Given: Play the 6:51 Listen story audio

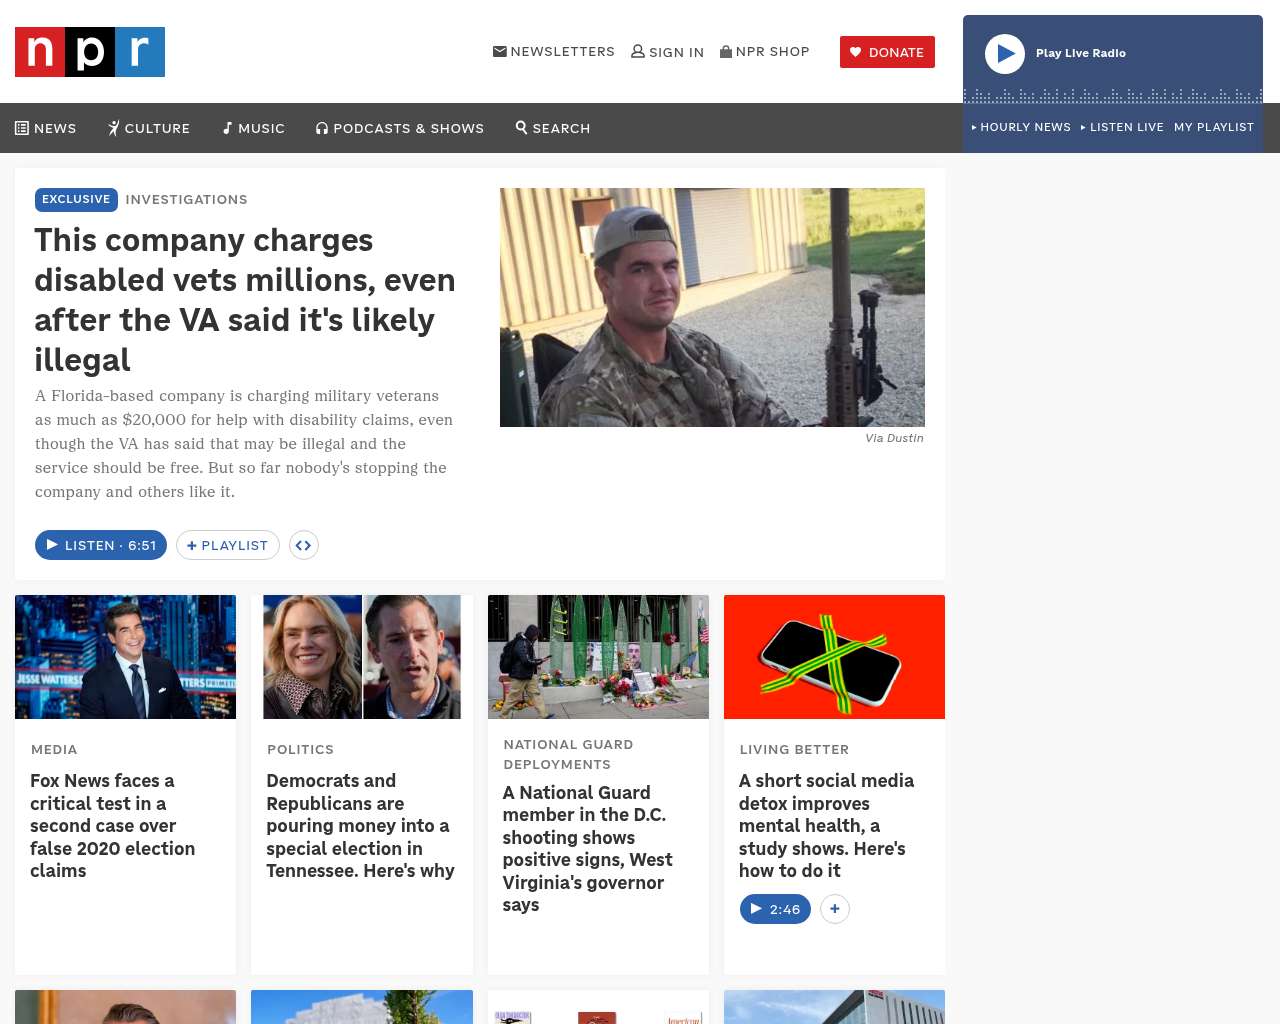Looking at the screenshot, I should coord(101,545).
